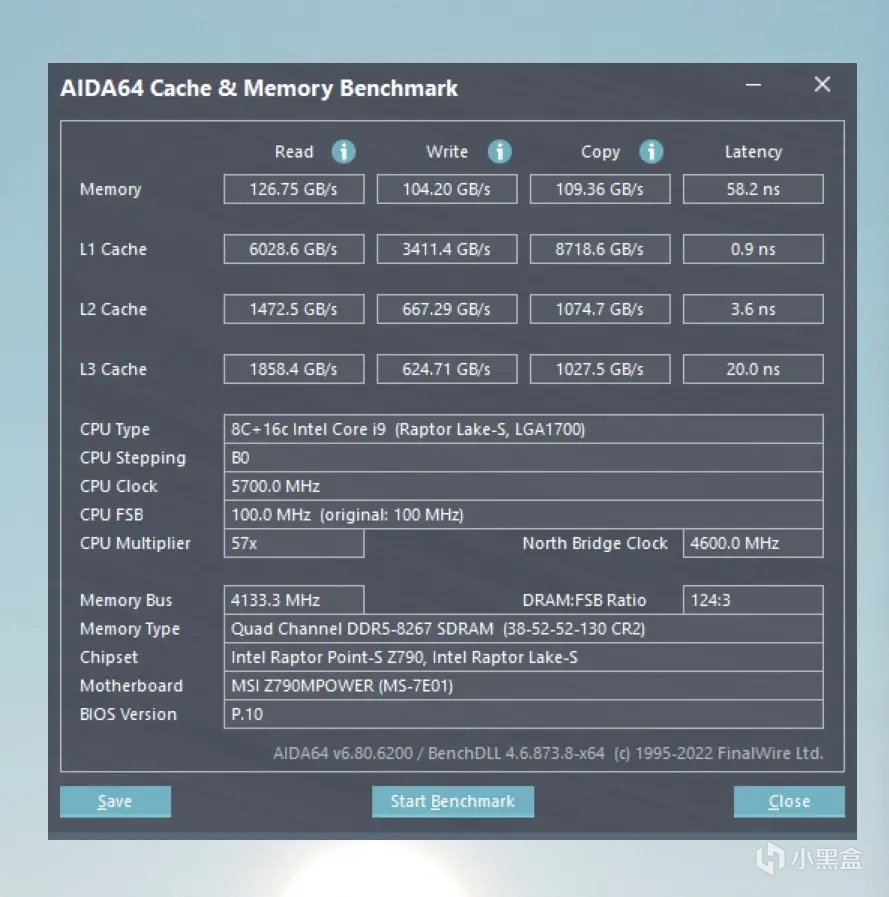Select L1 Cache copy 8718.6 GB/s
The image size is (889, 897).
[x=600, y=249]
